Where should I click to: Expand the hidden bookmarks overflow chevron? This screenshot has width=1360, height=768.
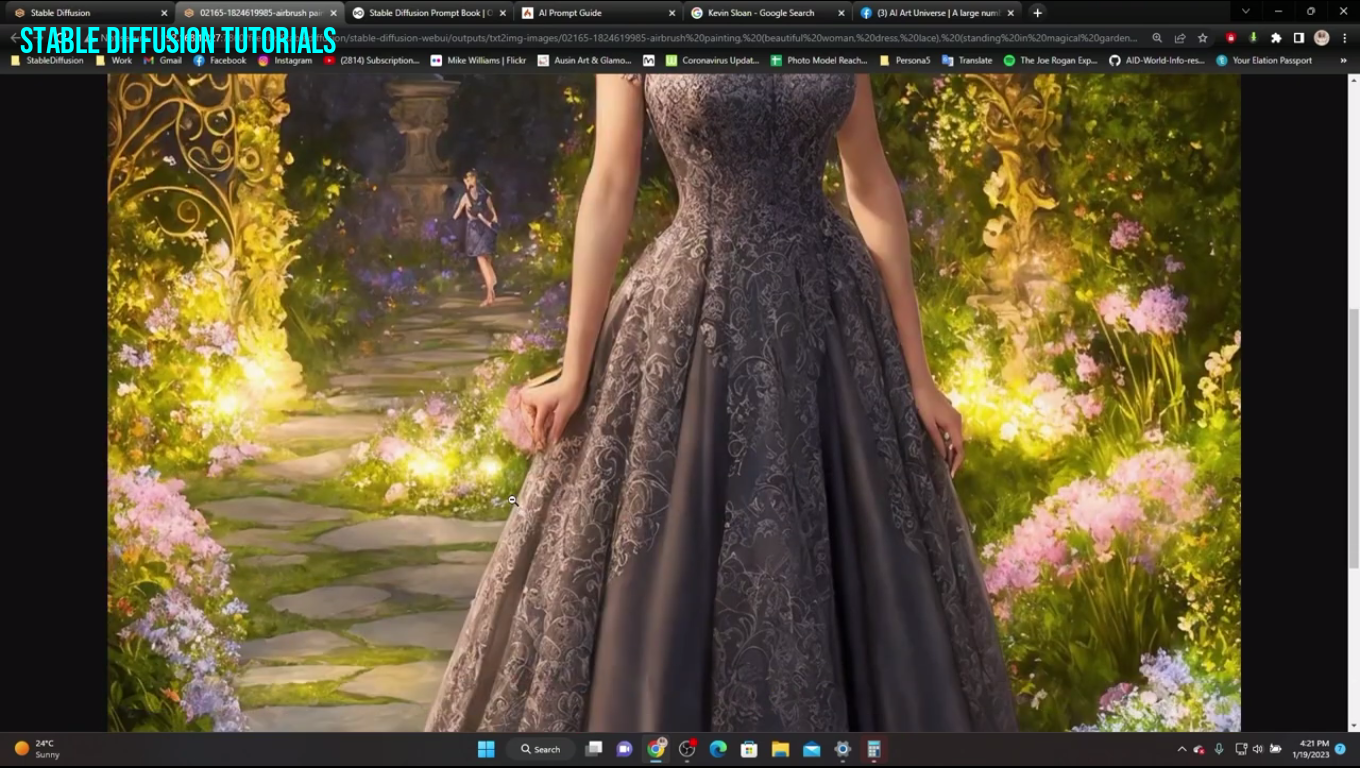pyautogui.click(x=1344, y=60)
